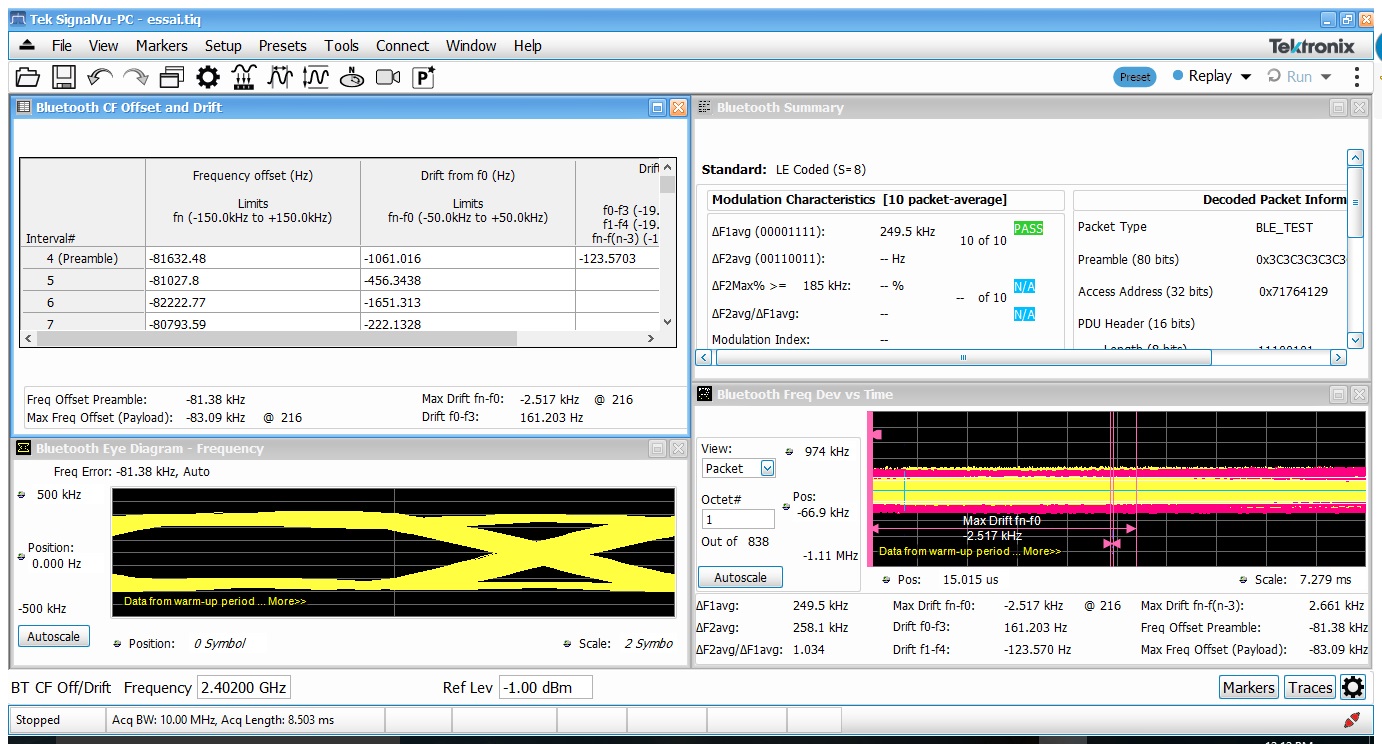Open the Run dropdown arrow
This screenshot has height=744, width=1382.
click(x=1329, y=75)
